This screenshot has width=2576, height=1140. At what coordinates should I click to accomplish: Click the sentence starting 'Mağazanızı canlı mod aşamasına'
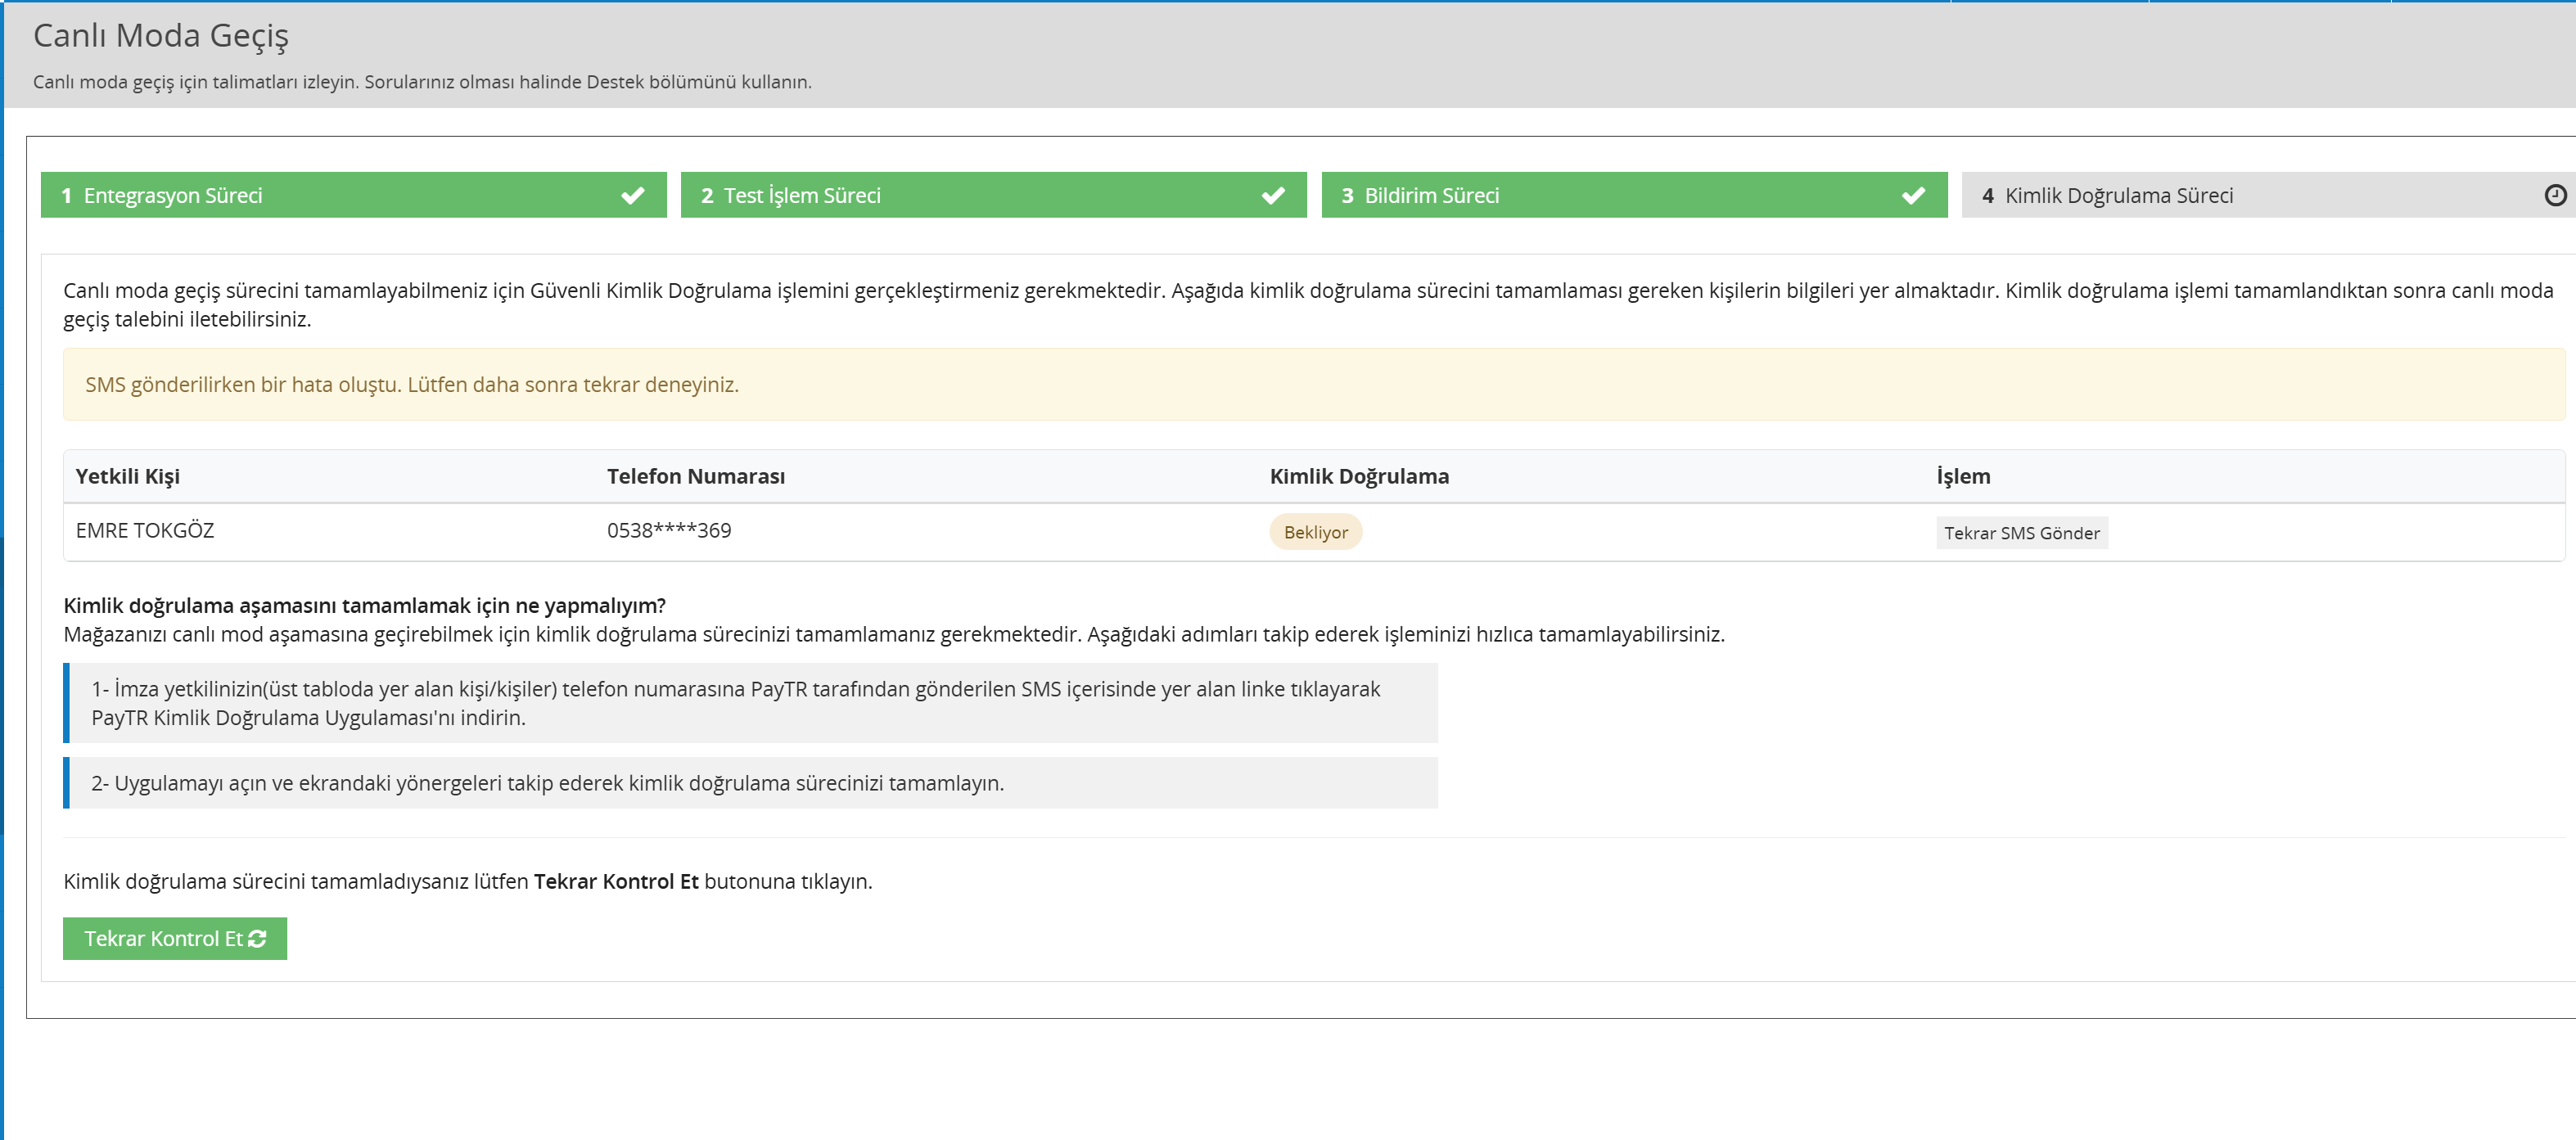pyautogui.click(x=894, y=635)
